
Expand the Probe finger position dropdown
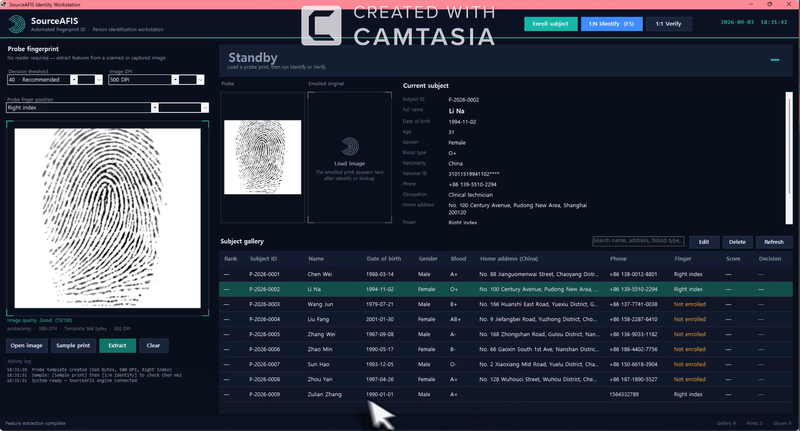click(x=107, y=108)
